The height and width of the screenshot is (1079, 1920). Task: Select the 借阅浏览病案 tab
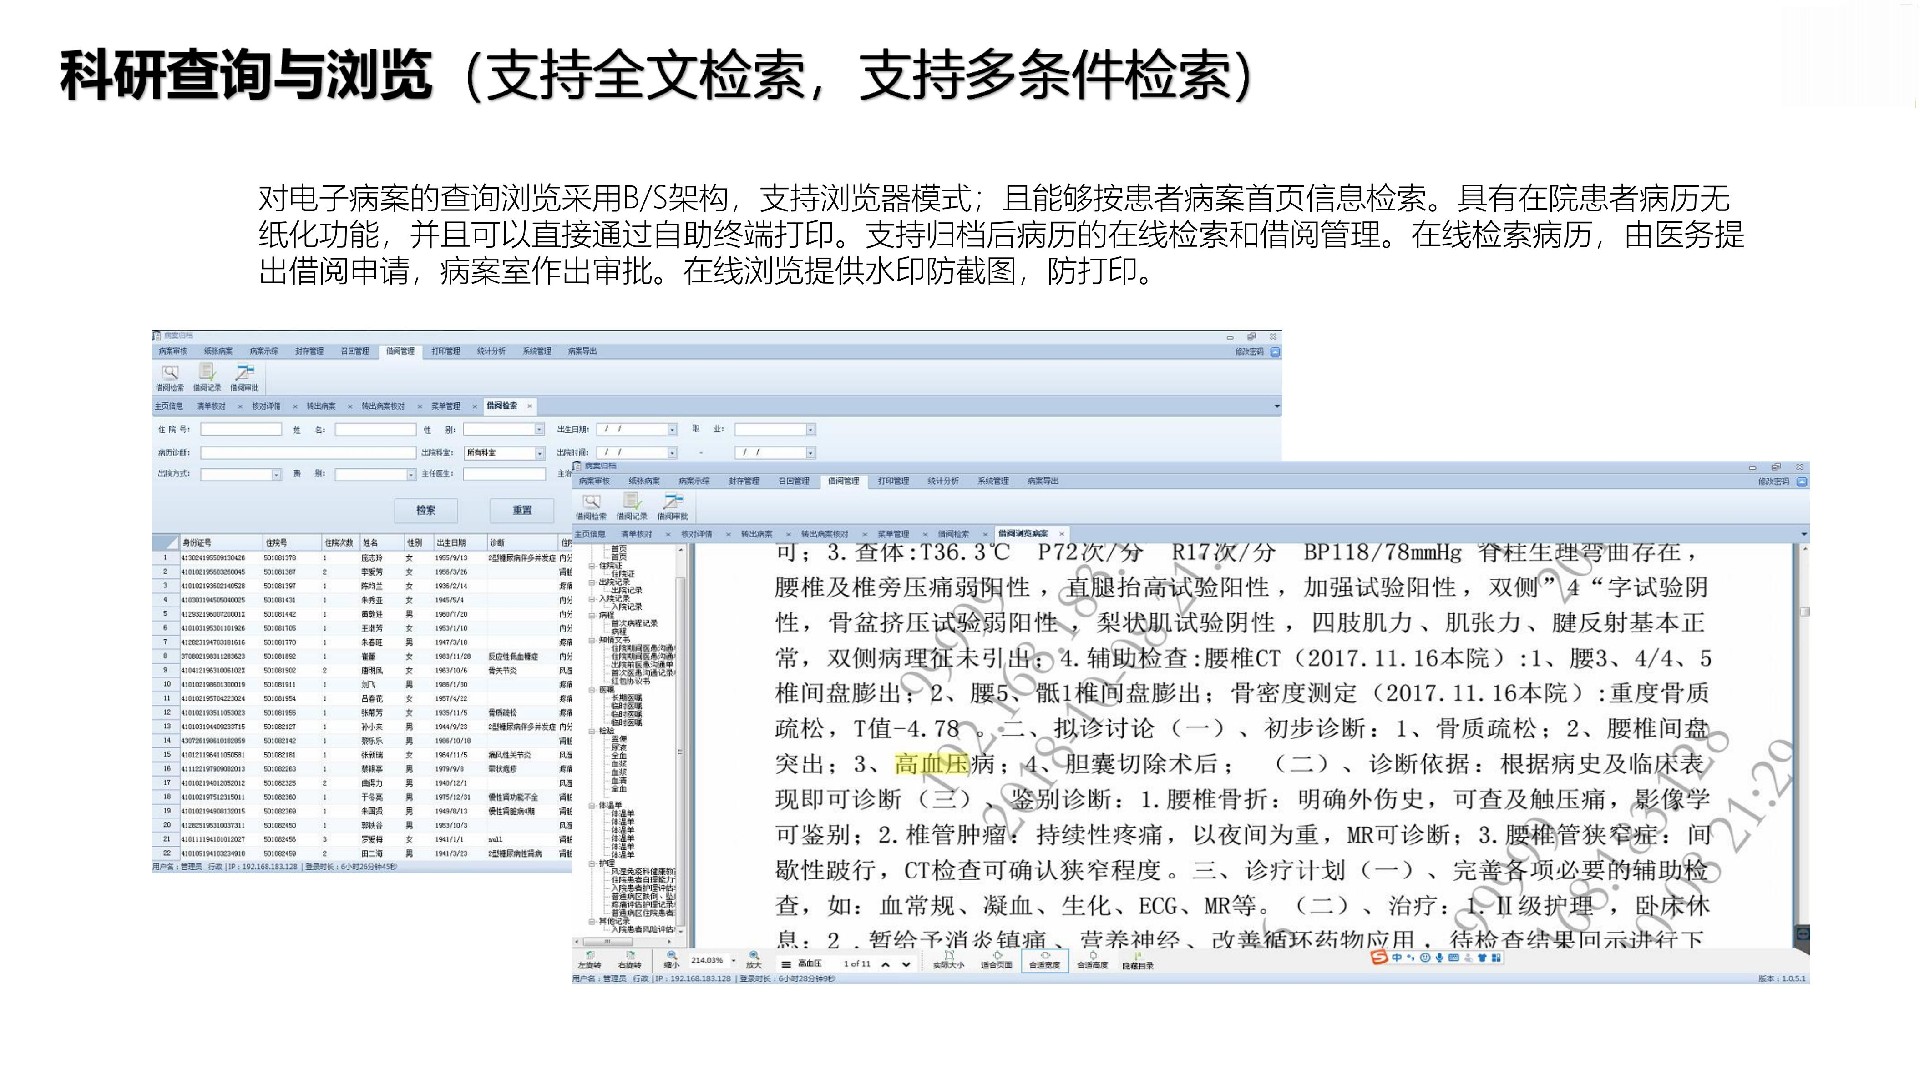(1023, 534)
